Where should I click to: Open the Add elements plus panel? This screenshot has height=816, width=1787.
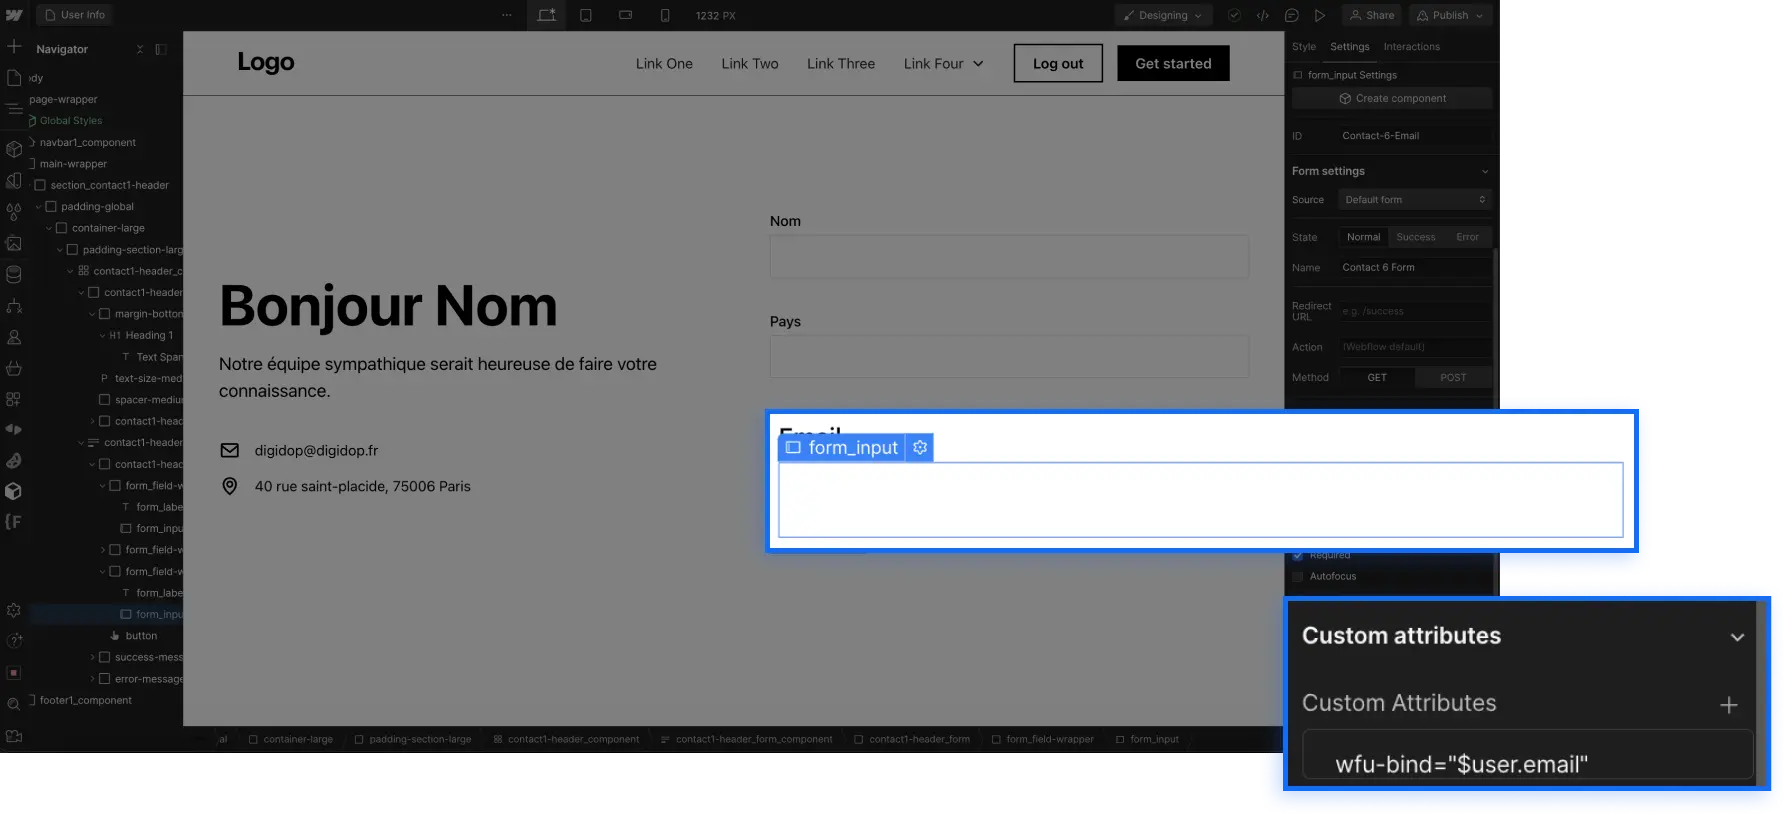point(14,47)
